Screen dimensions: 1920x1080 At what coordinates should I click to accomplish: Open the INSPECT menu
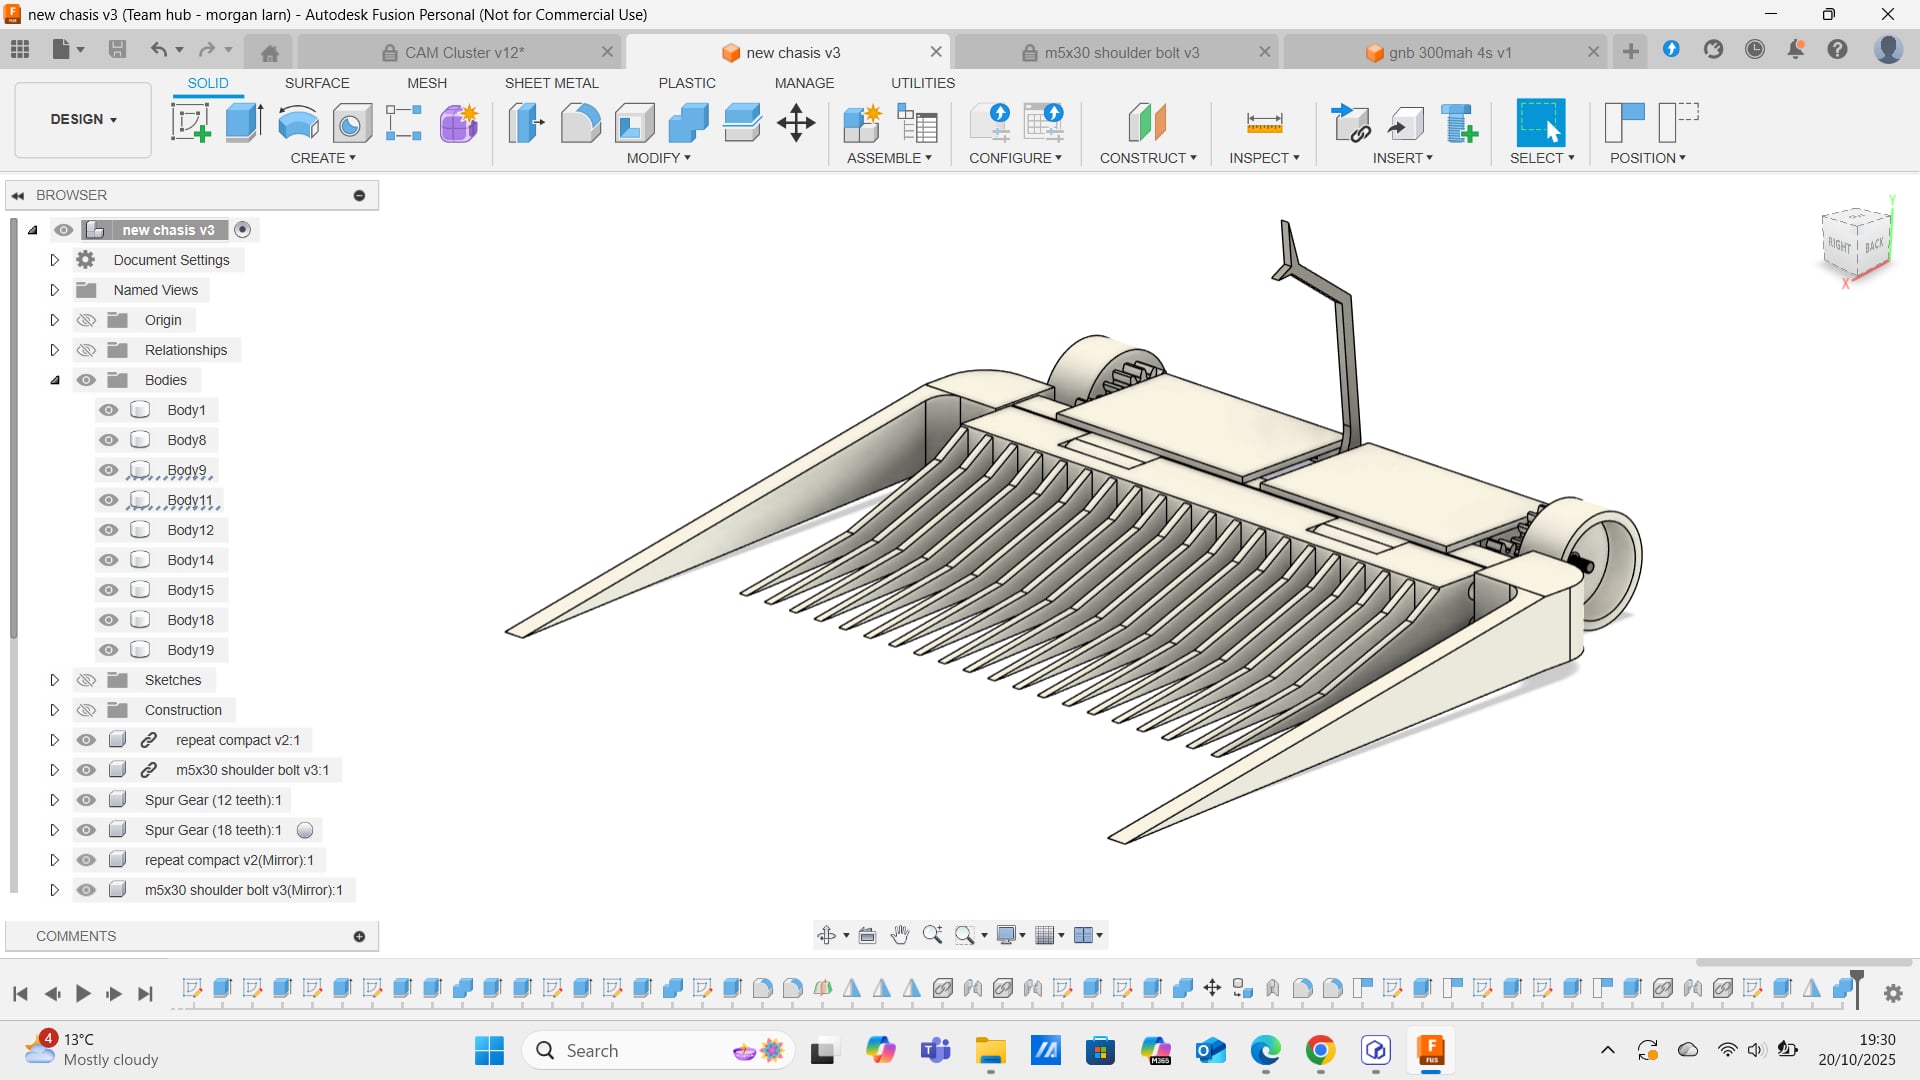coord(1263,158)
